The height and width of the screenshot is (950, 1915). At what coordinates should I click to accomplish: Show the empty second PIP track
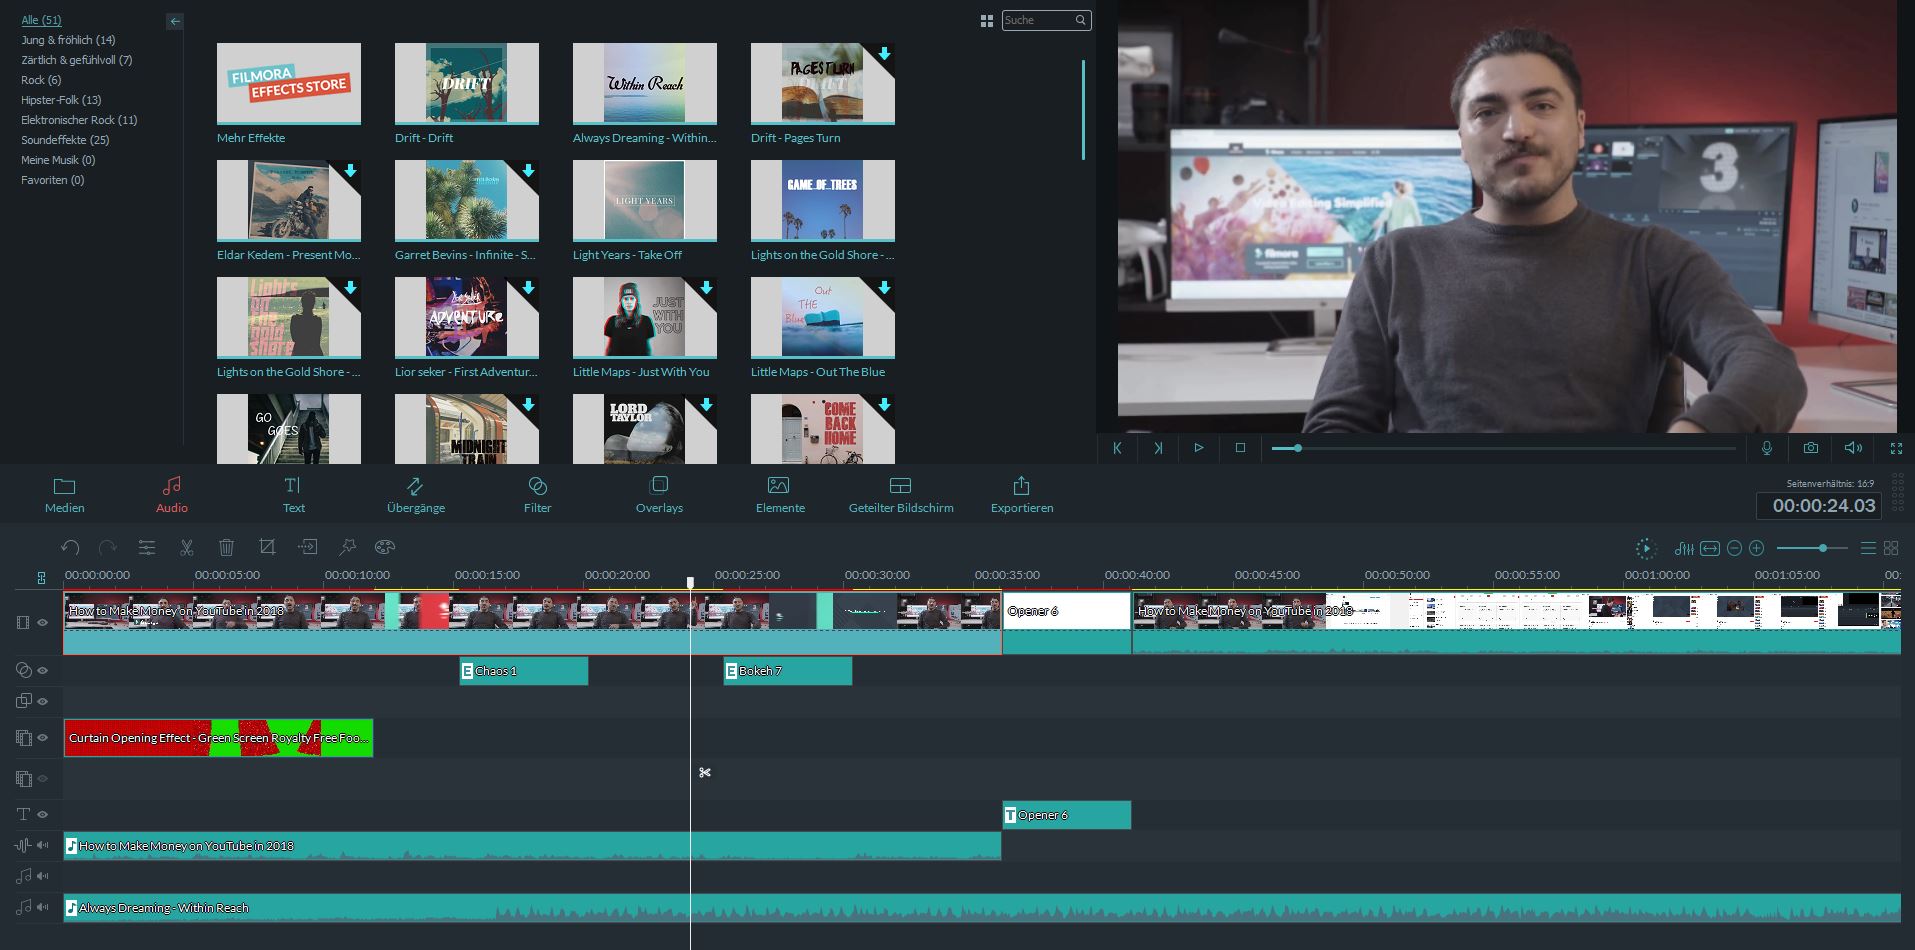coord(43,778)
